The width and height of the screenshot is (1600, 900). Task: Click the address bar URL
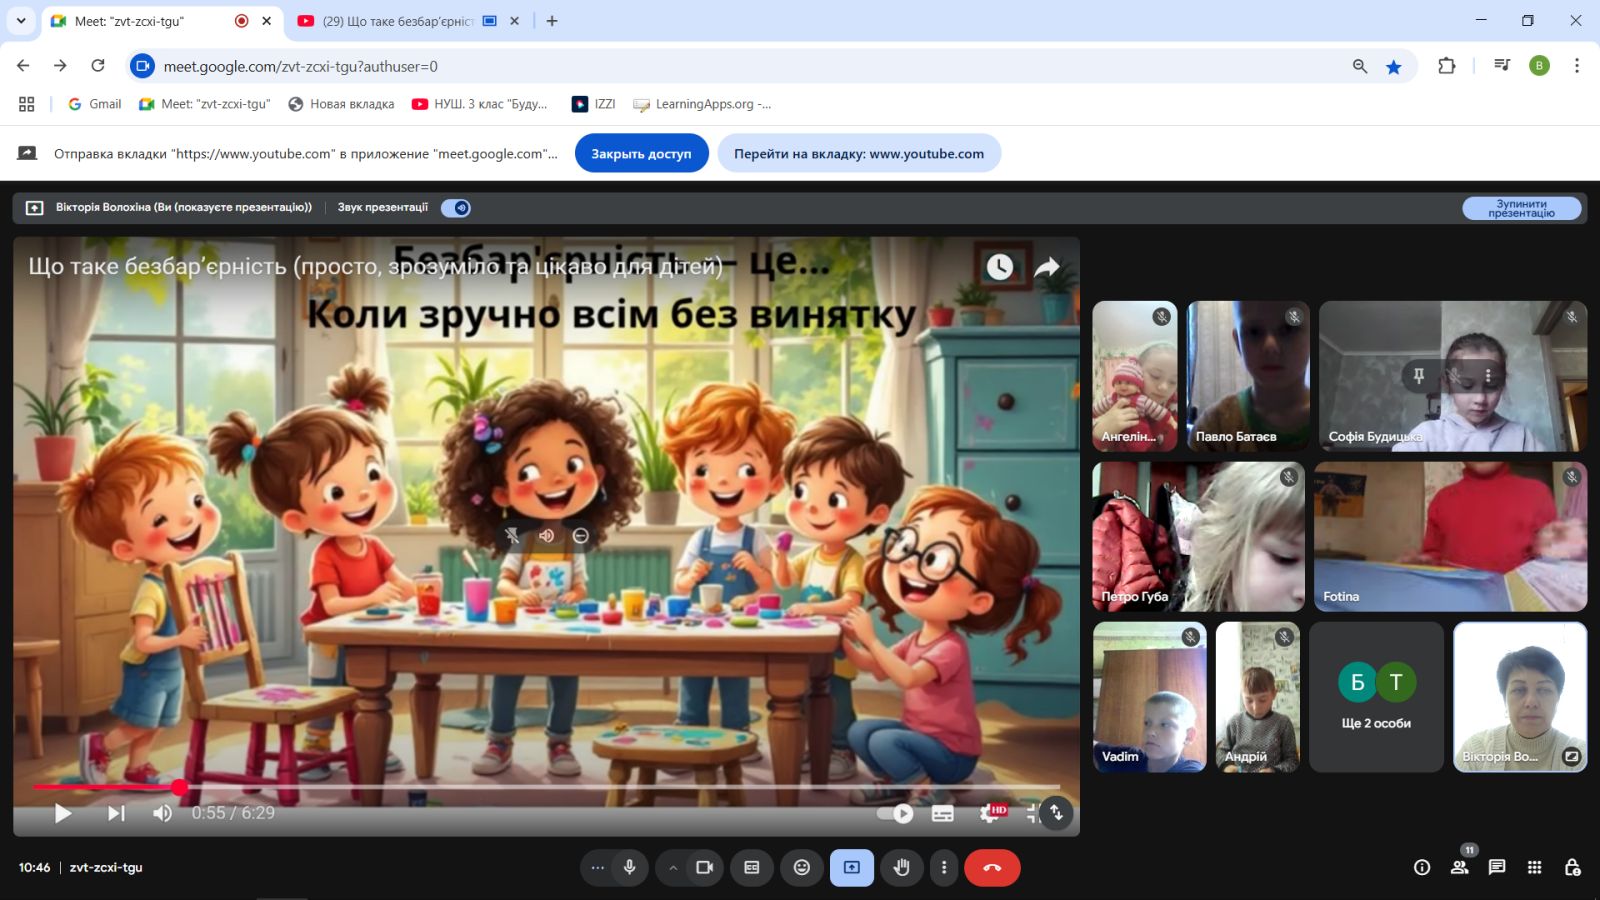300,66
